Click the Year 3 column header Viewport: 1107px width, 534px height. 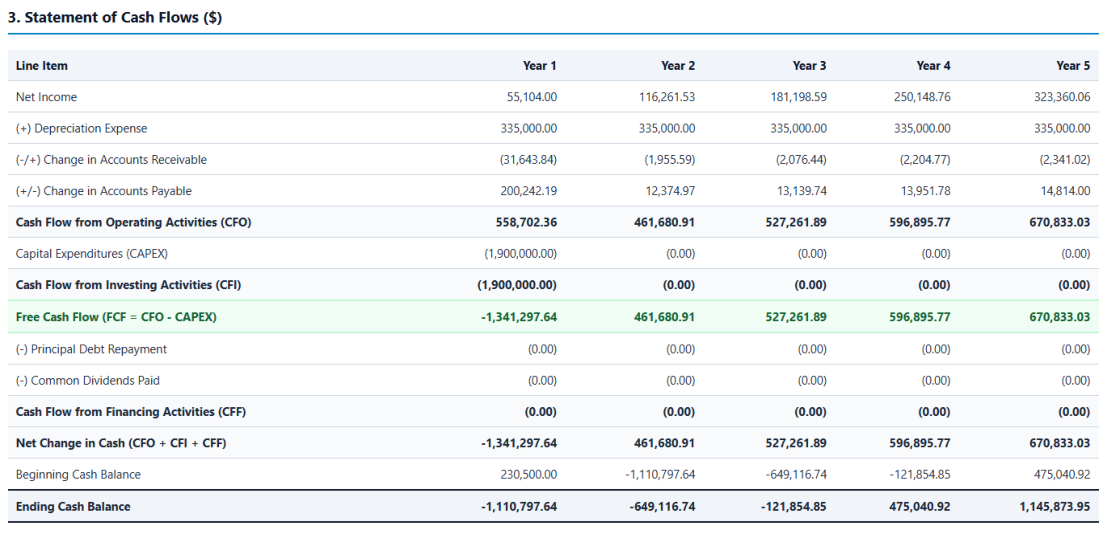click(x=809, y=66)
